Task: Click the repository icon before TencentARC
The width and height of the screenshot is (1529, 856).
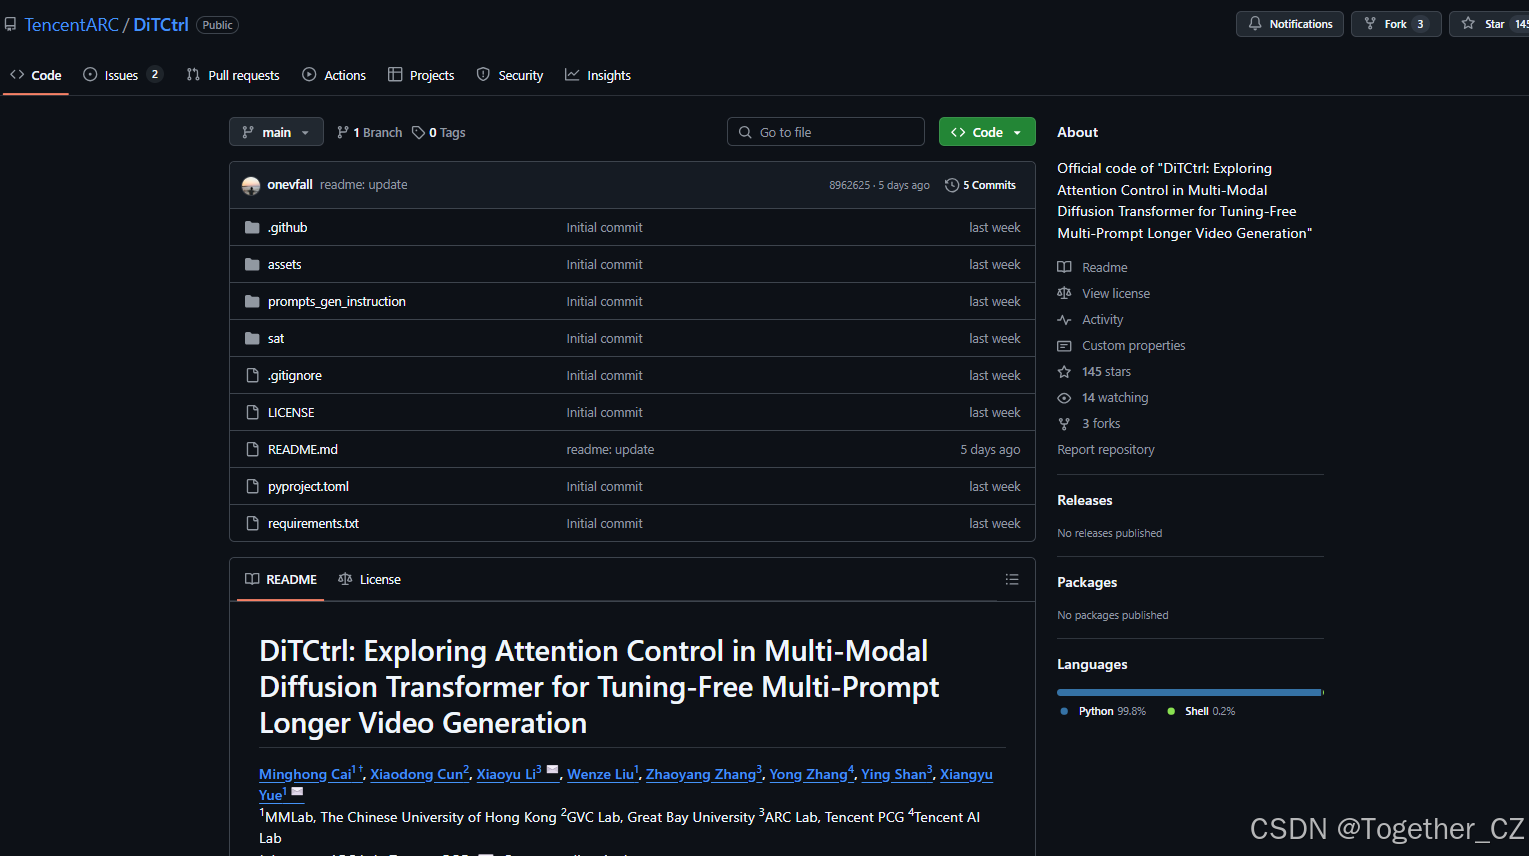Action: pyautogui.click(x=10, y=24)
